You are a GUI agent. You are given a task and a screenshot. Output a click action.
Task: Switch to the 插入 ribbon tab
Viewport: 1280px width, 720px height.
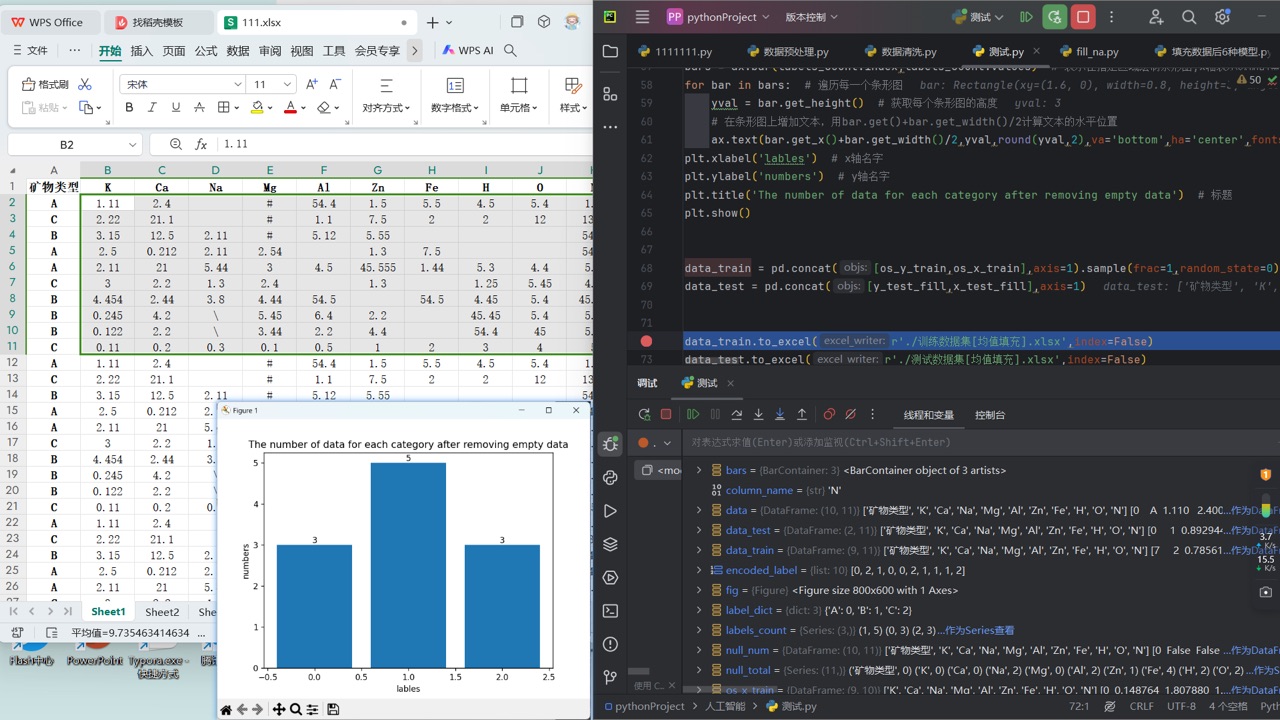coord(142,51)
